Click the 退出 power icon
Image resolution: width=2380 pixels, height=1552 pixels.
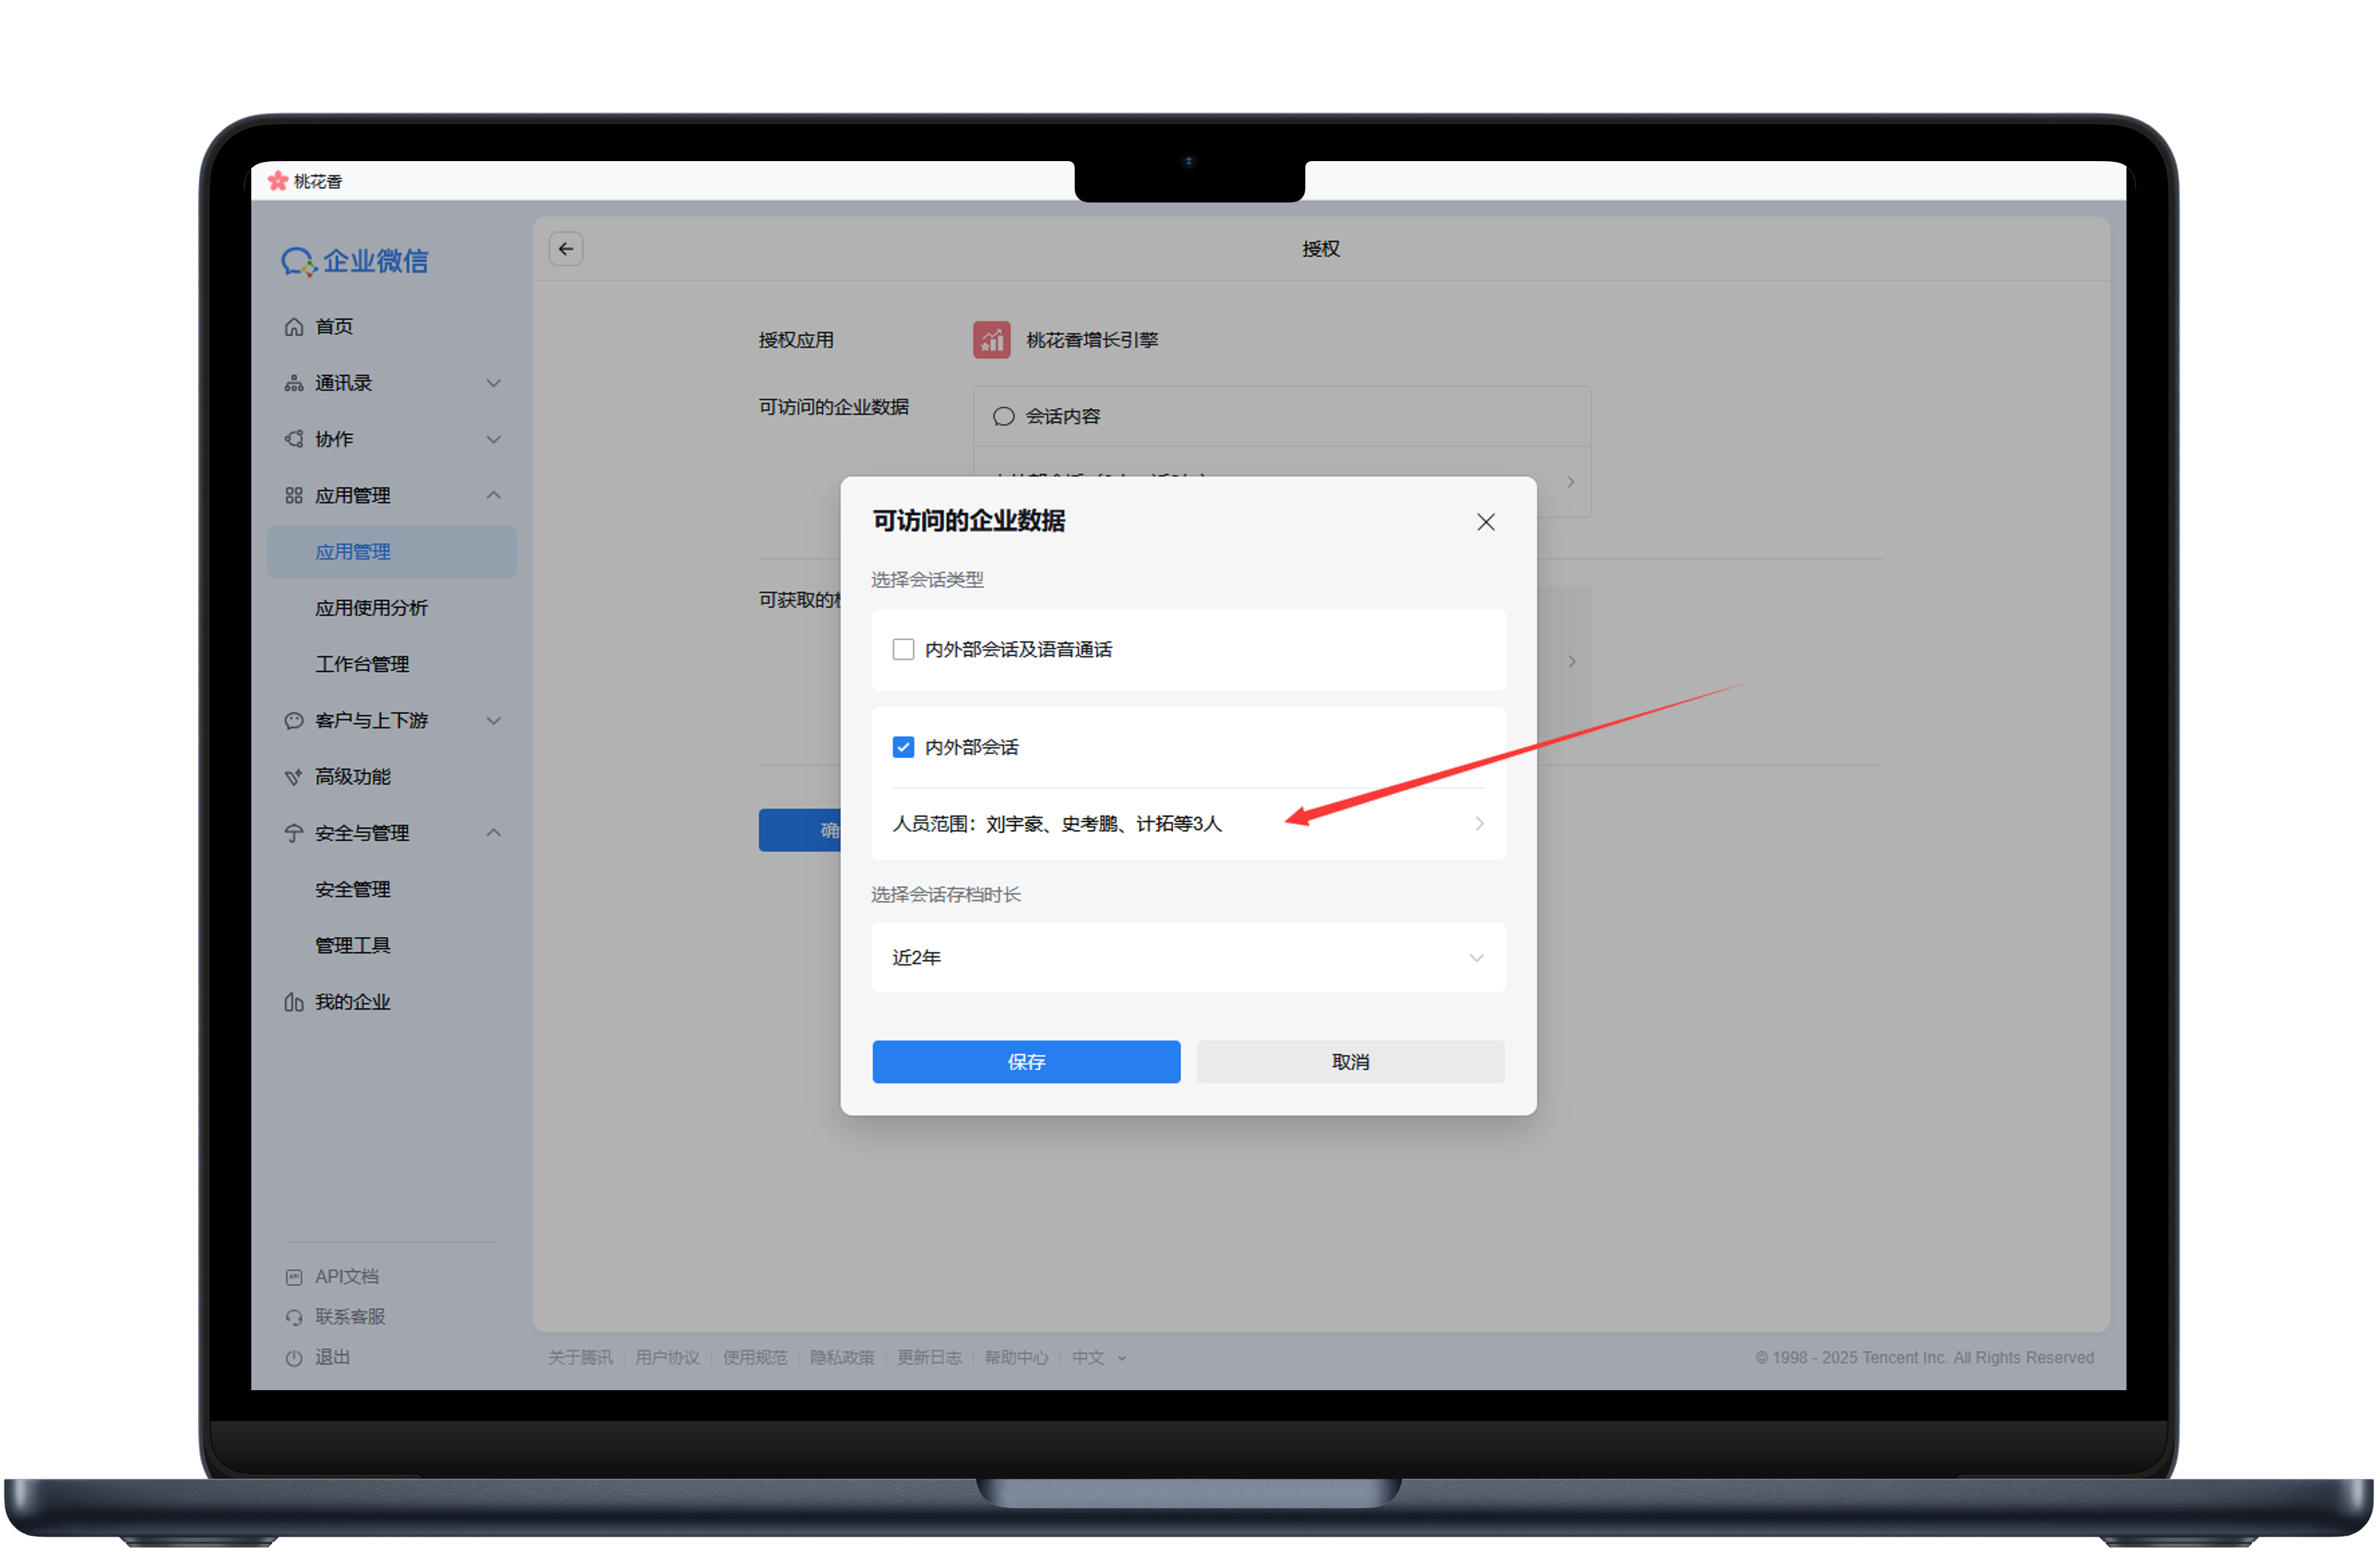pos(294,1358)
